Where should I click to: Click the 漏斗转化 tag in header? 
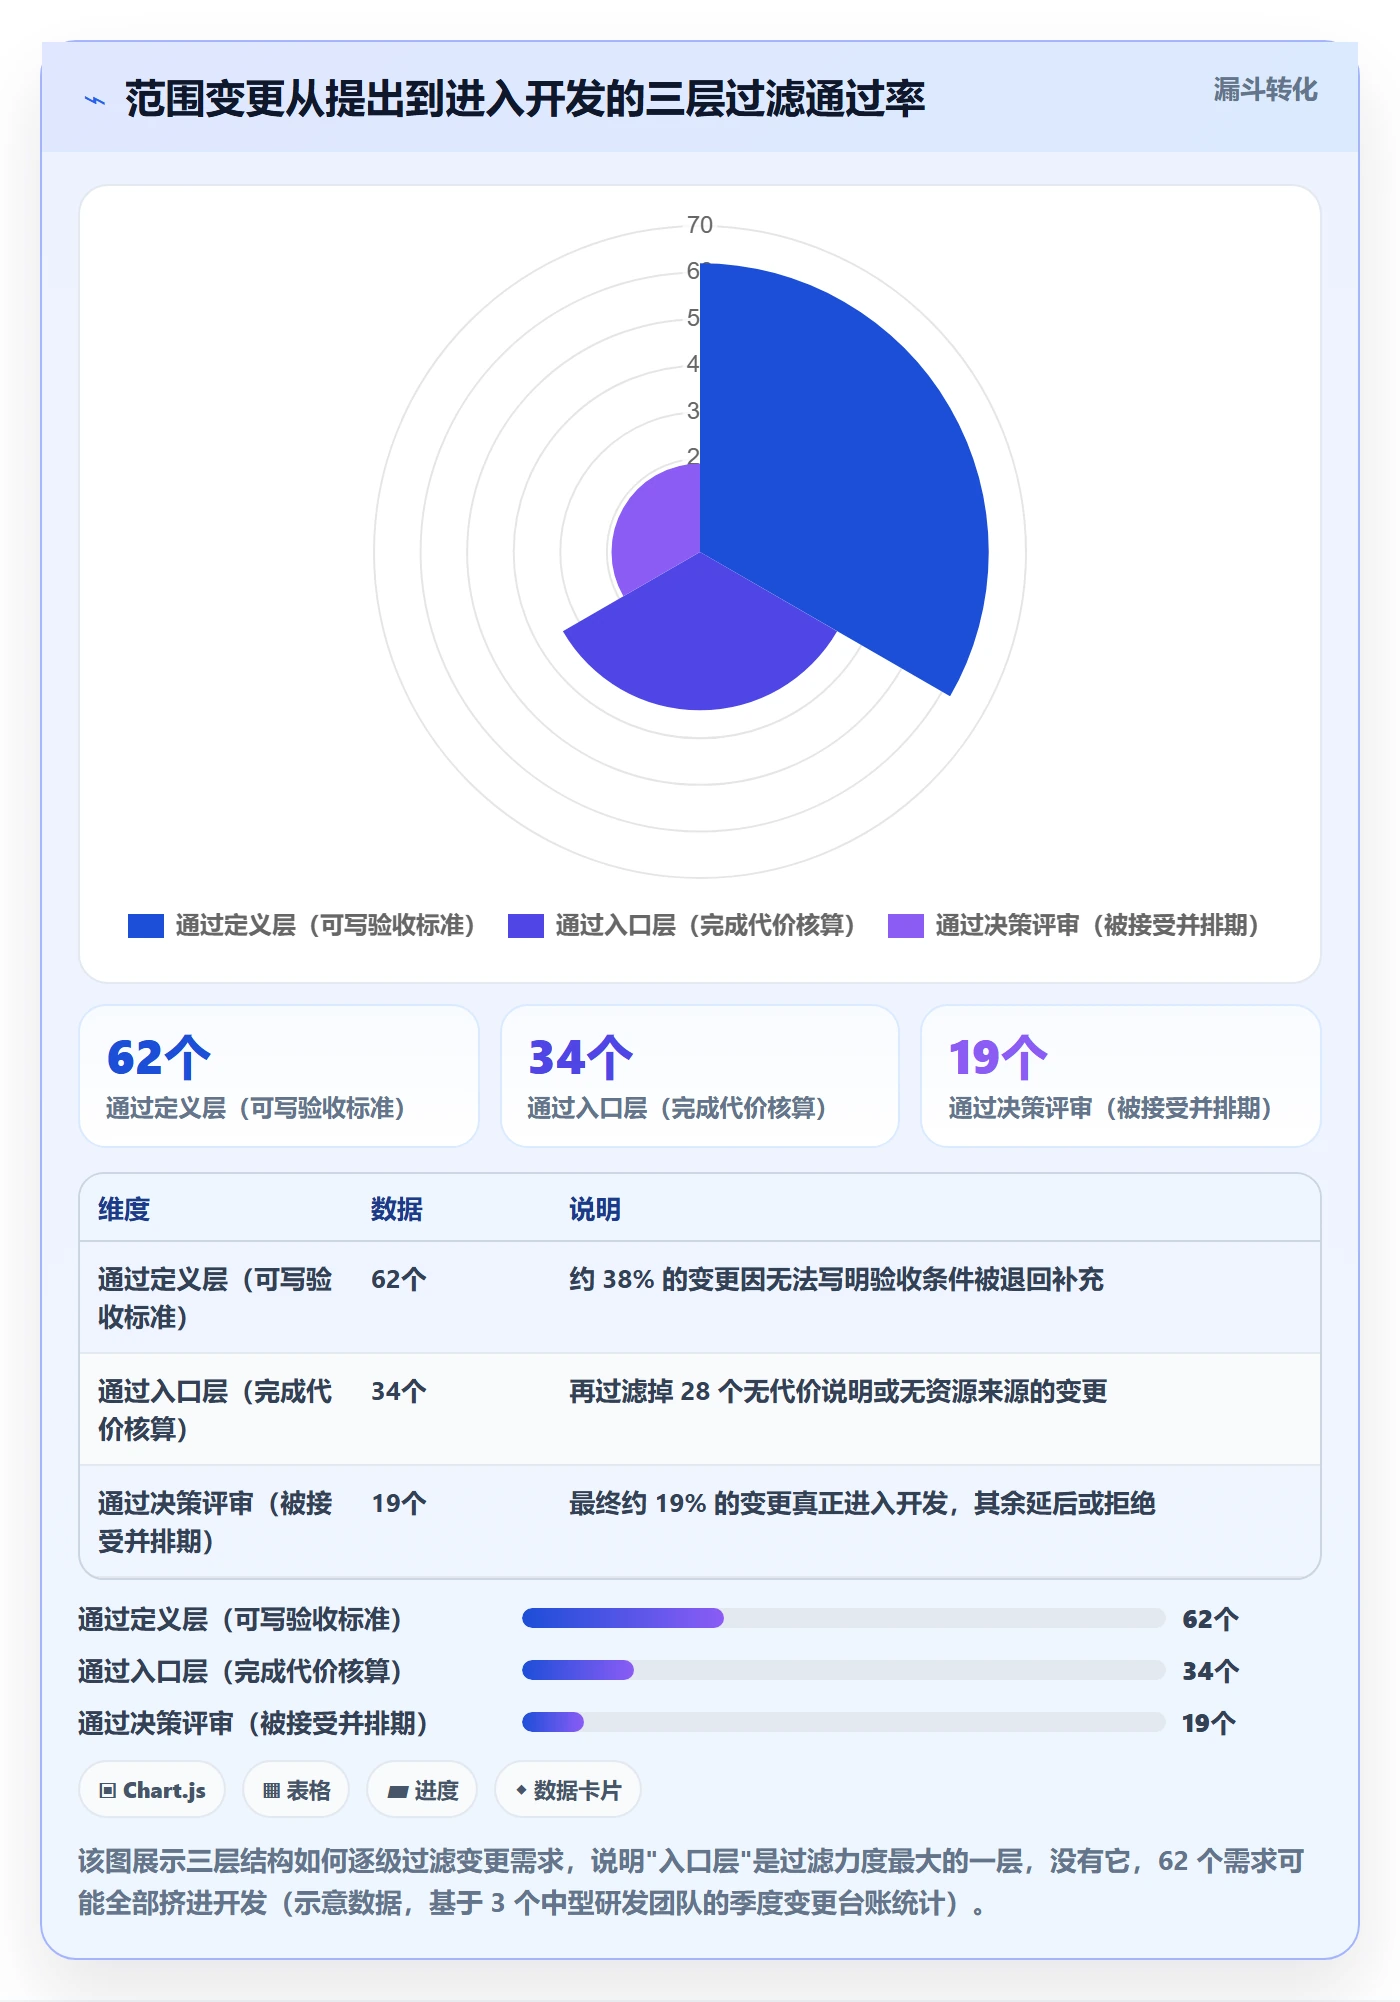point(1265,90)
